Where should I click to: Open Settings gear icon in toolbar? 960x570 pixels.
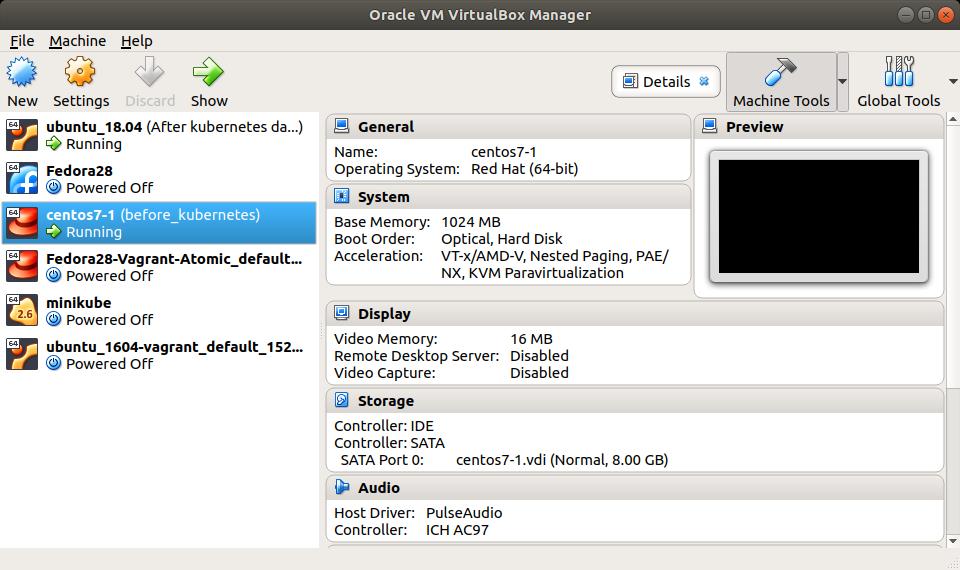click(80, 72)
